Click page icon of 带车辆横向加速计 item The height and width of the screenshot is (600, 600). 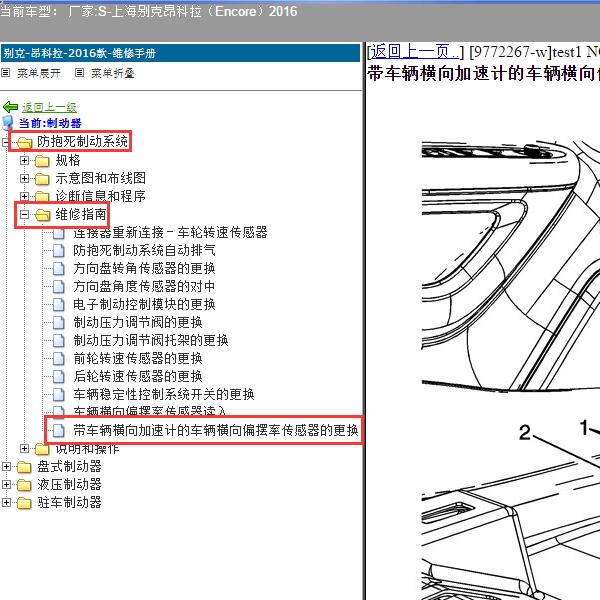click(59, 430)
